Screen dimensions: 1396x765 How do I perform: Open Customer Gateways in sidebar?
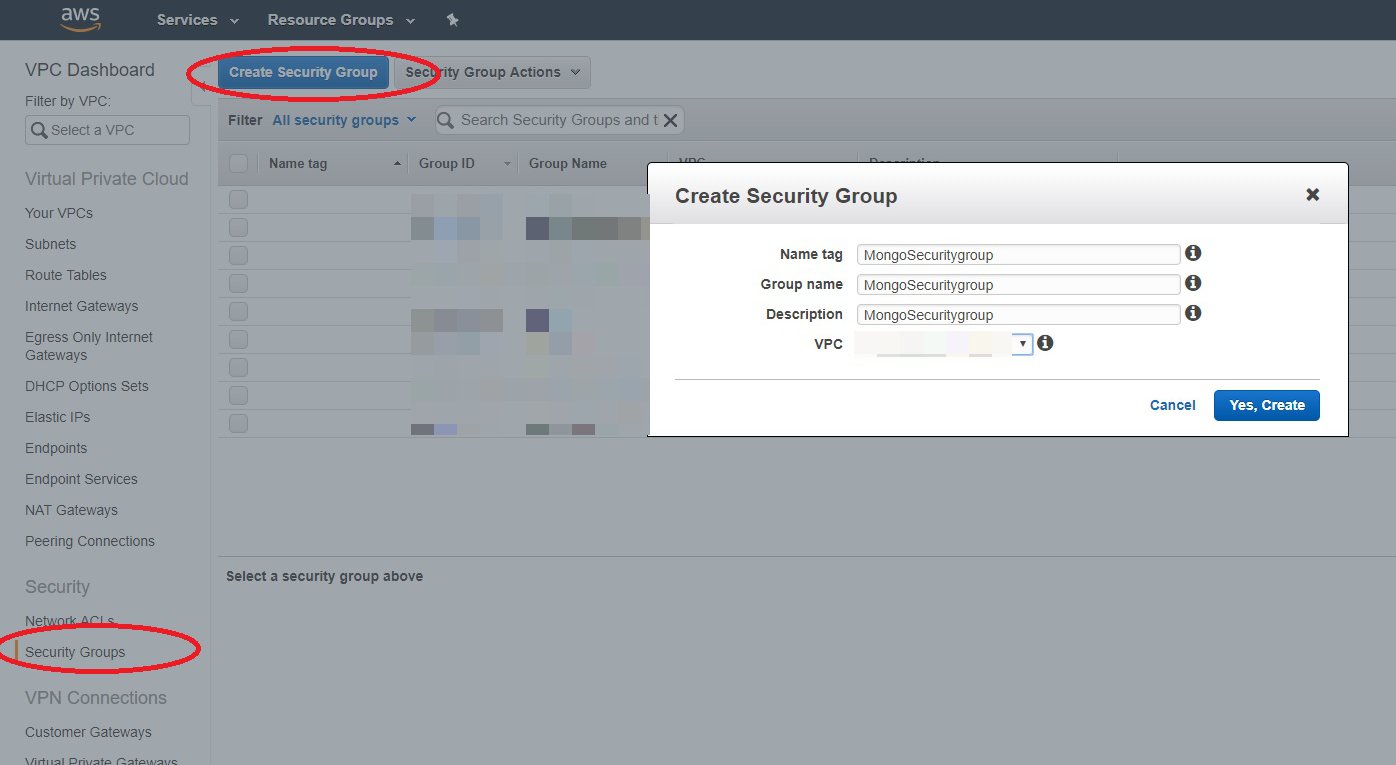pyautogui.click(x=88, y=732)
